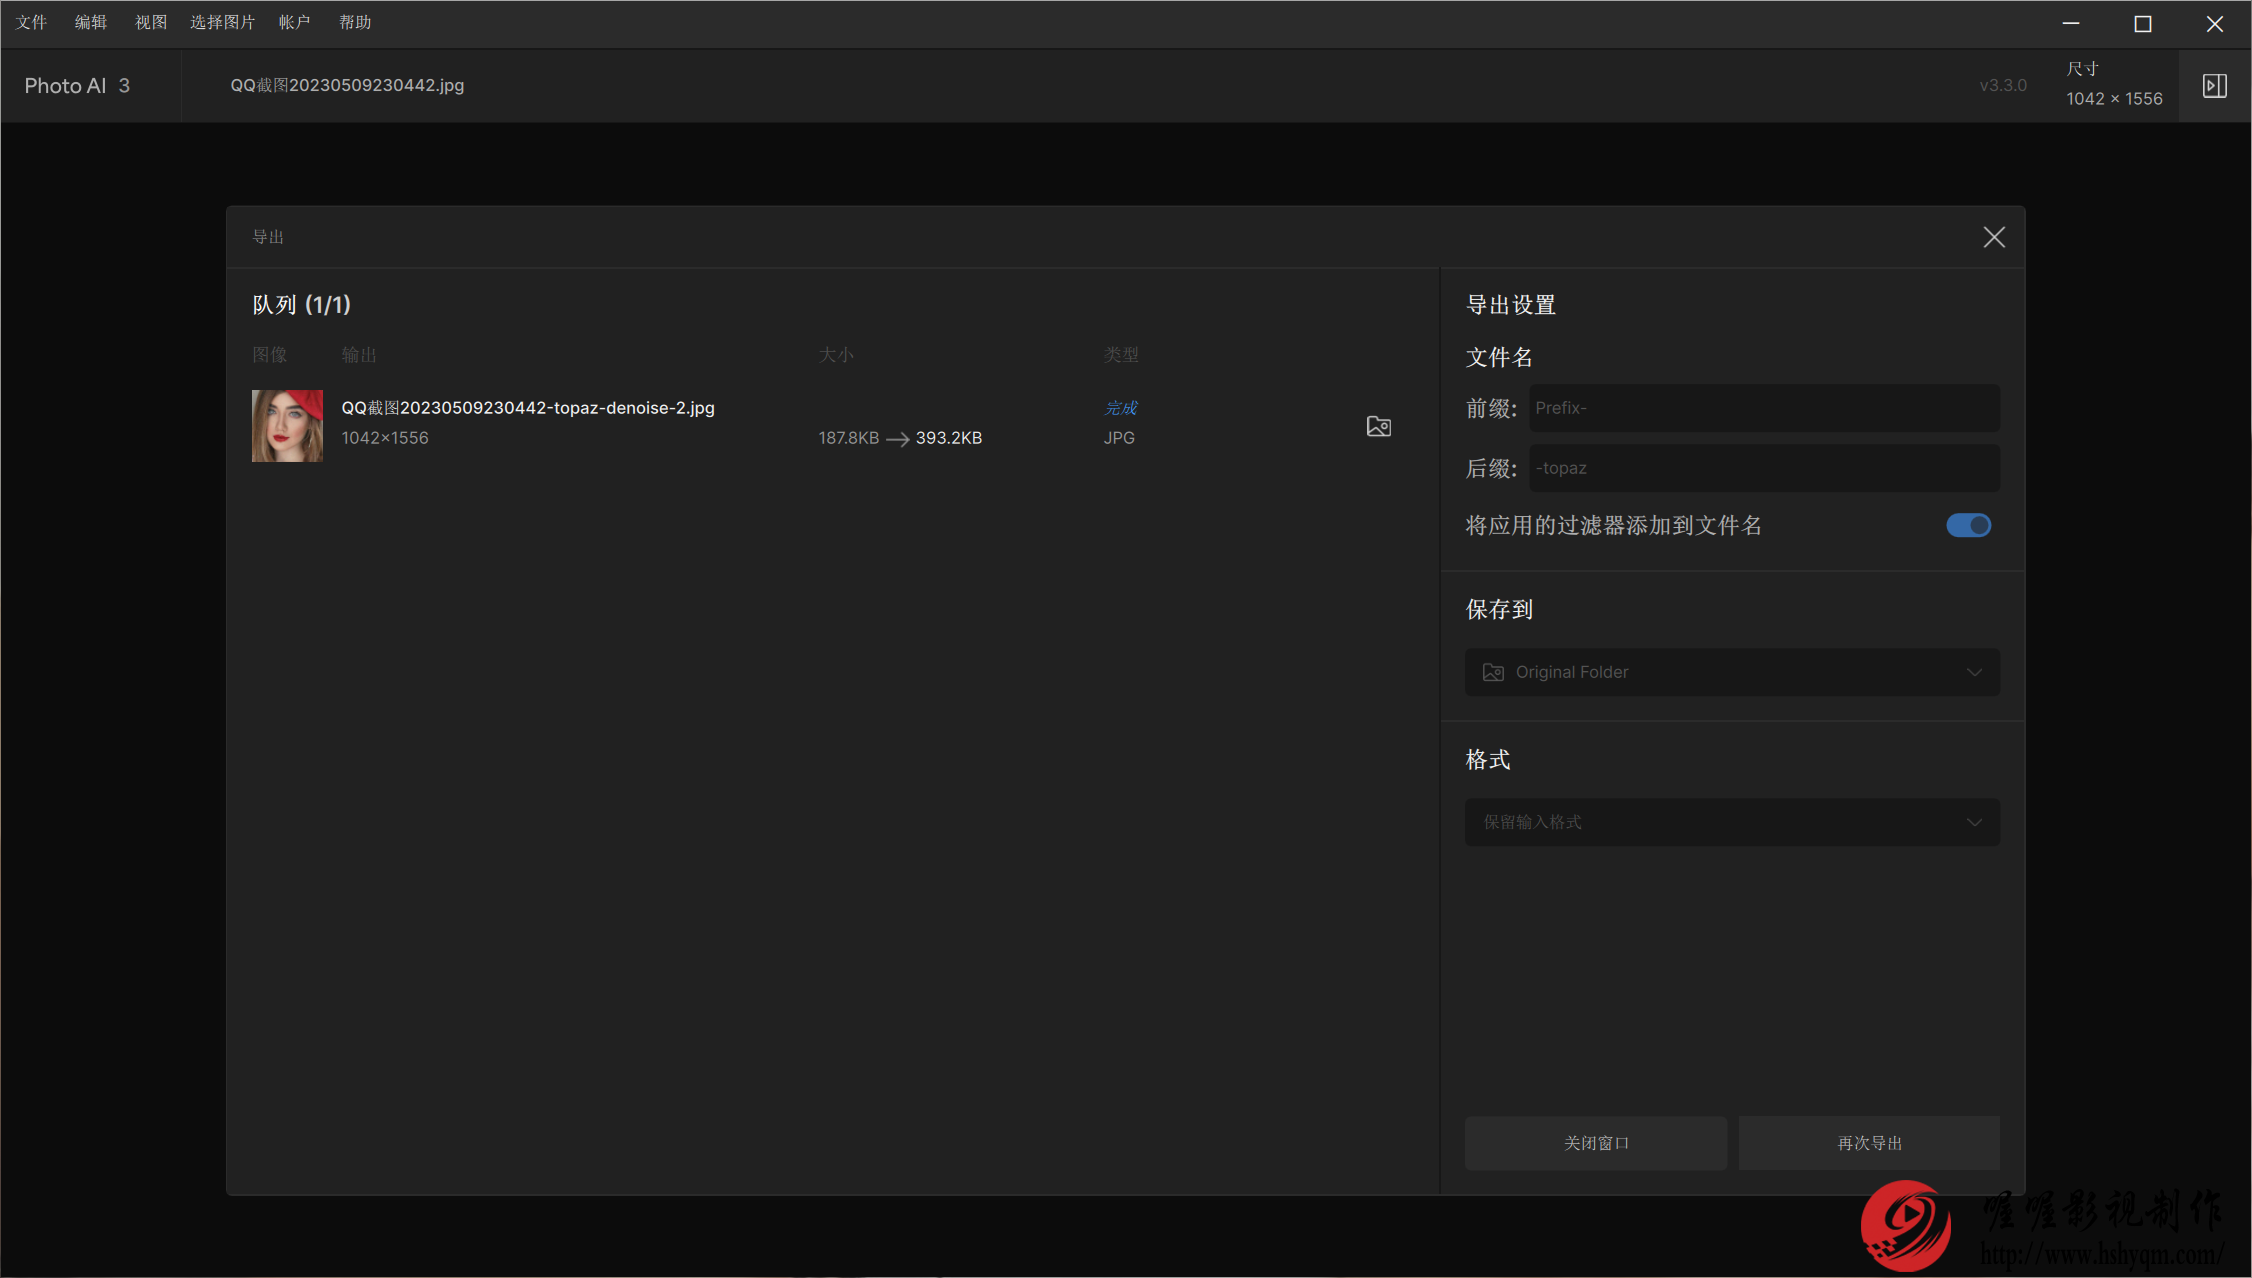Close the Photo AI application window
Viewport: 2252px width, 1278px height.
[x=2215, y=23]
